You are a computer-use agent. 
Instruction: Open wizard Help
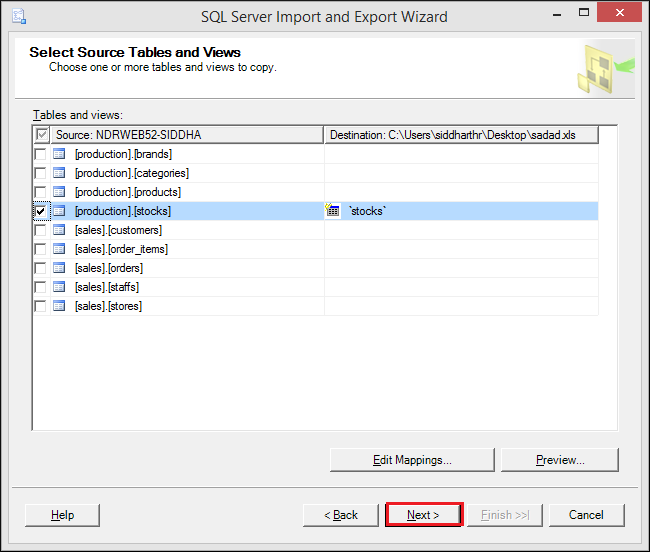[x=62, y=515]
